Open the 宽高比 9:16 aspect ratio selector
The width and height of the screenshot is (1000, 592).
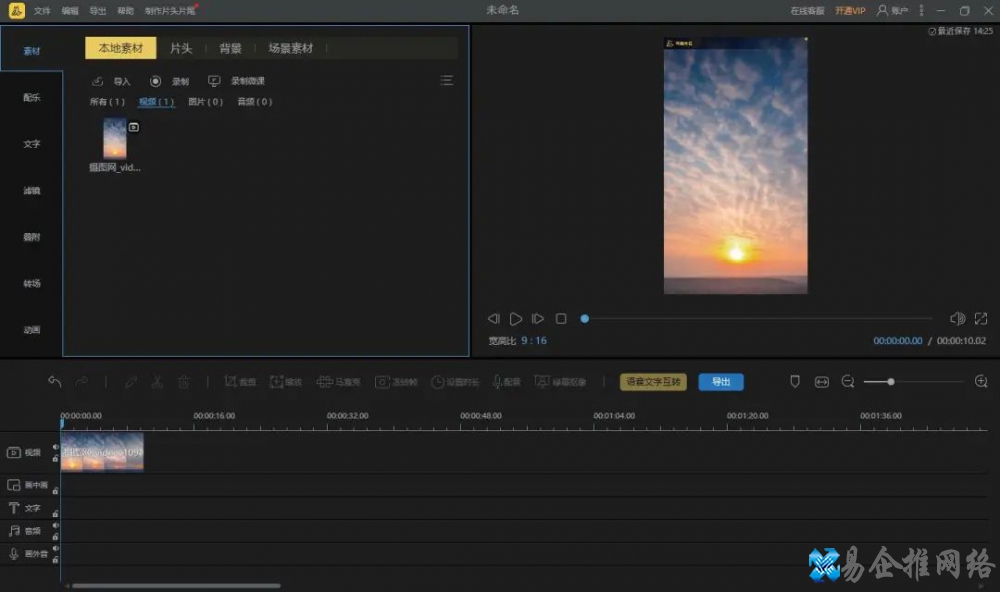[x=518, y=340]
